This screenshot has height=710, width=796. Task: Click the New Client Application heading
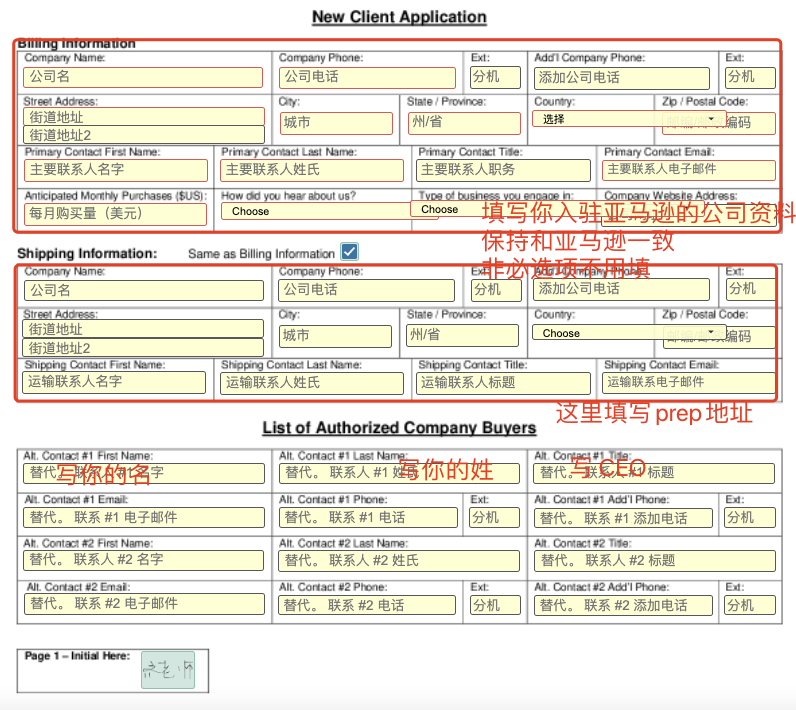pos(399,17)
